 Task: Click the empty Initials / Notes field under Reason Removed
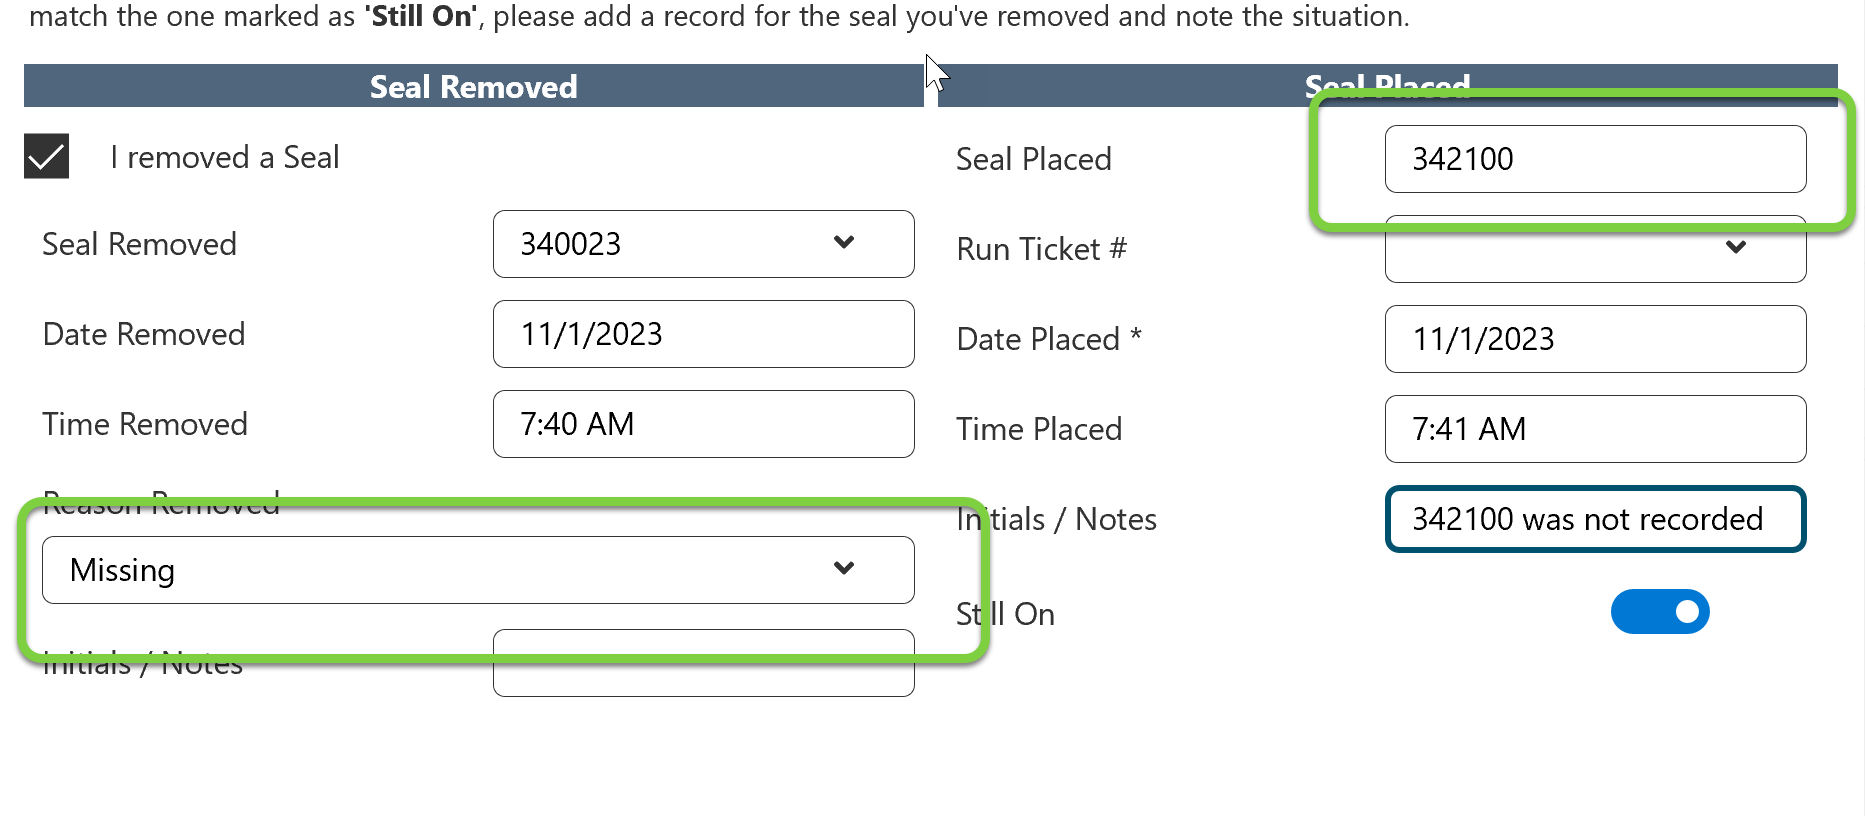pyautogui.click(x=702, y=676)
